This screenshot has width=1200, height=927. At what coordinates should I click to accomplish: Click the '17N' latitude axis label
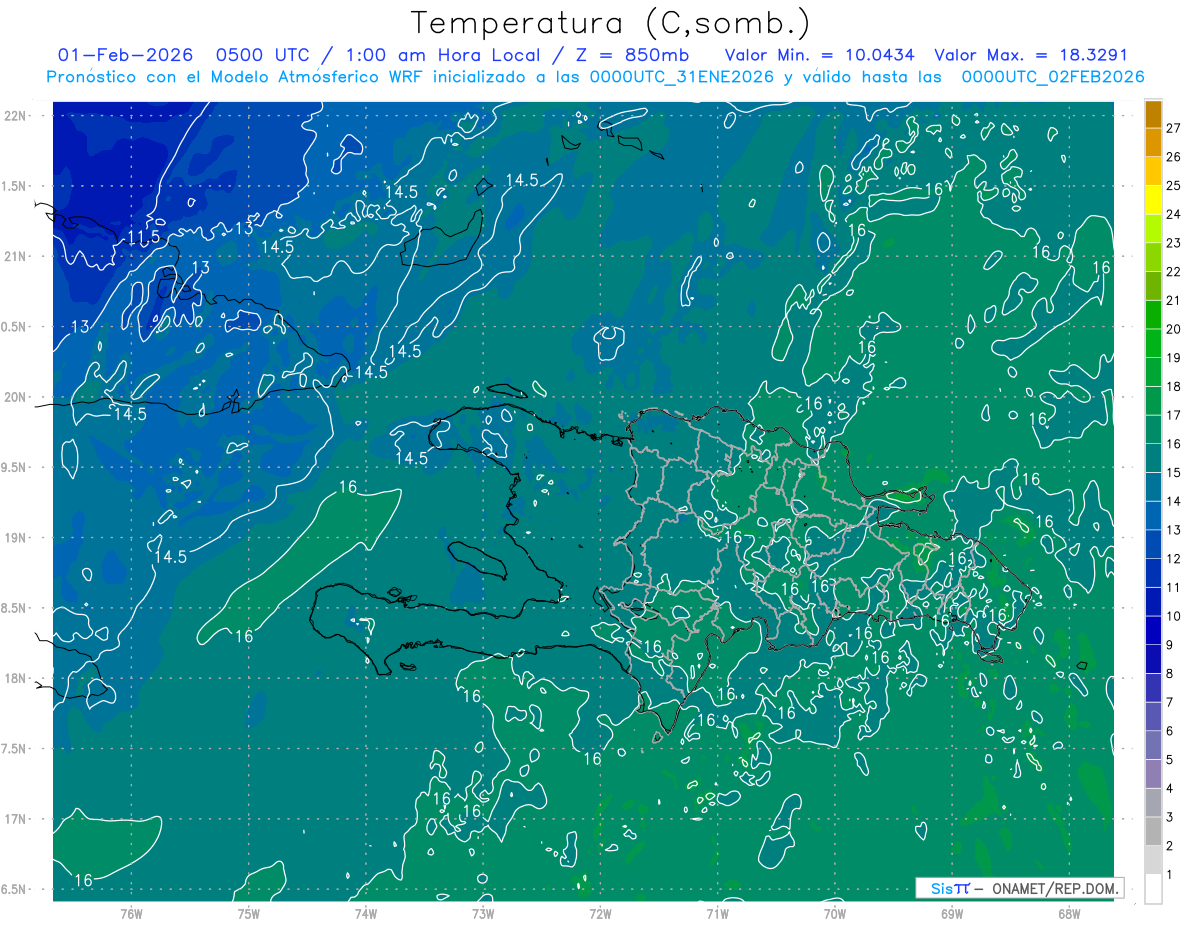15,819
